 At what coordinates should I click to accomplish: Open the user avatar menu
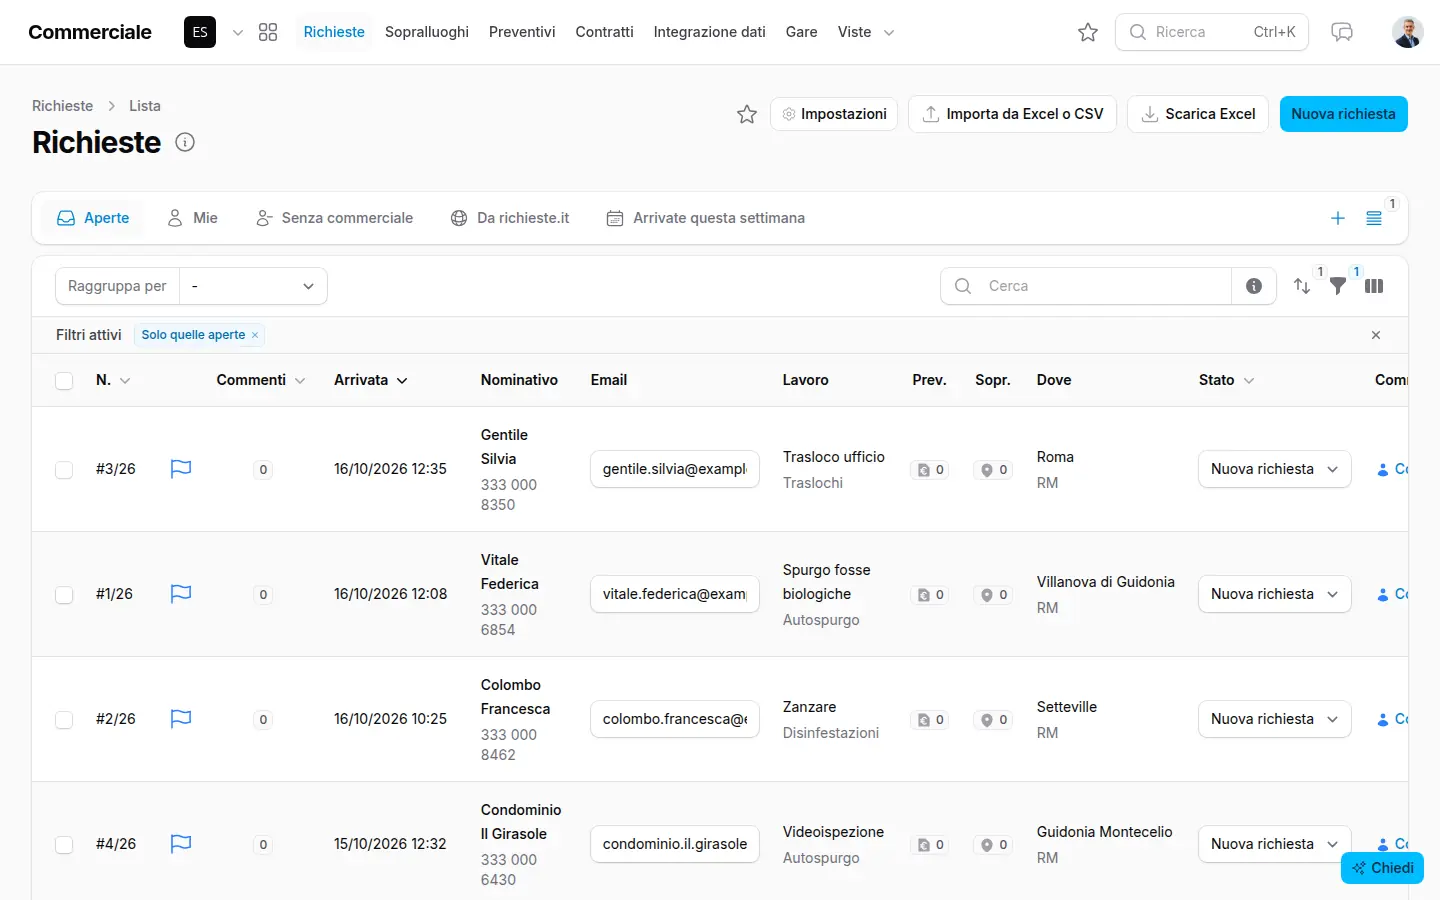[1408, 32]
